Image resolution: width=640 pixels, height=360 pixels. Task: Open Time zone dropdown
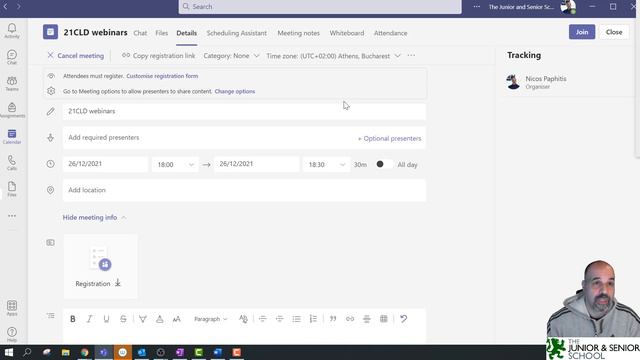click(x=333, y=56)
